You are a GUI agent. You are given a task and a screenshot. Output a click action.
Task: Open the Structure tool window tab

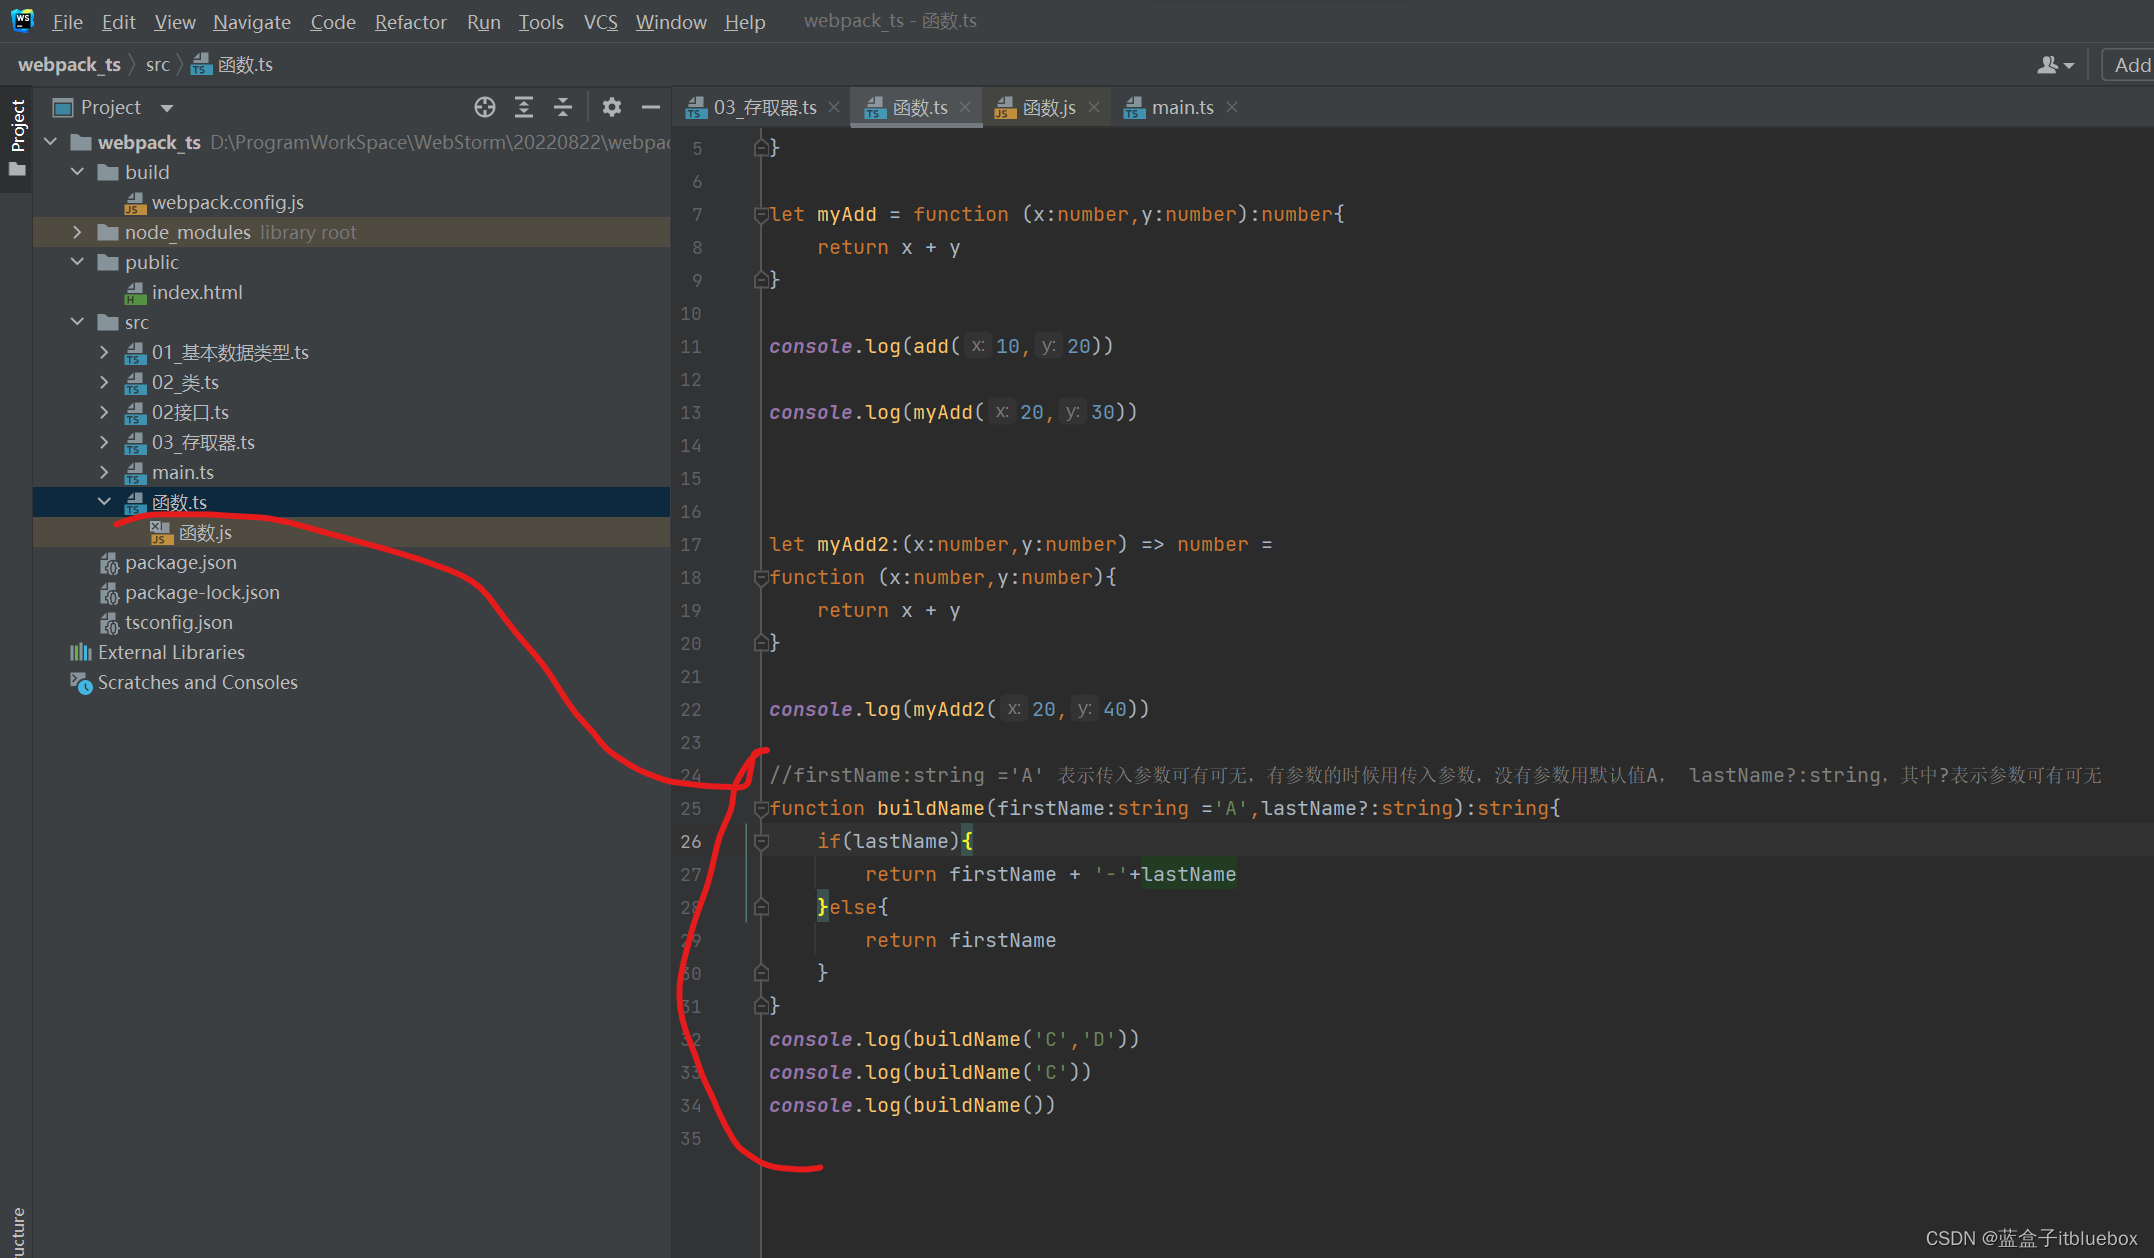(x=17, y=1232)
